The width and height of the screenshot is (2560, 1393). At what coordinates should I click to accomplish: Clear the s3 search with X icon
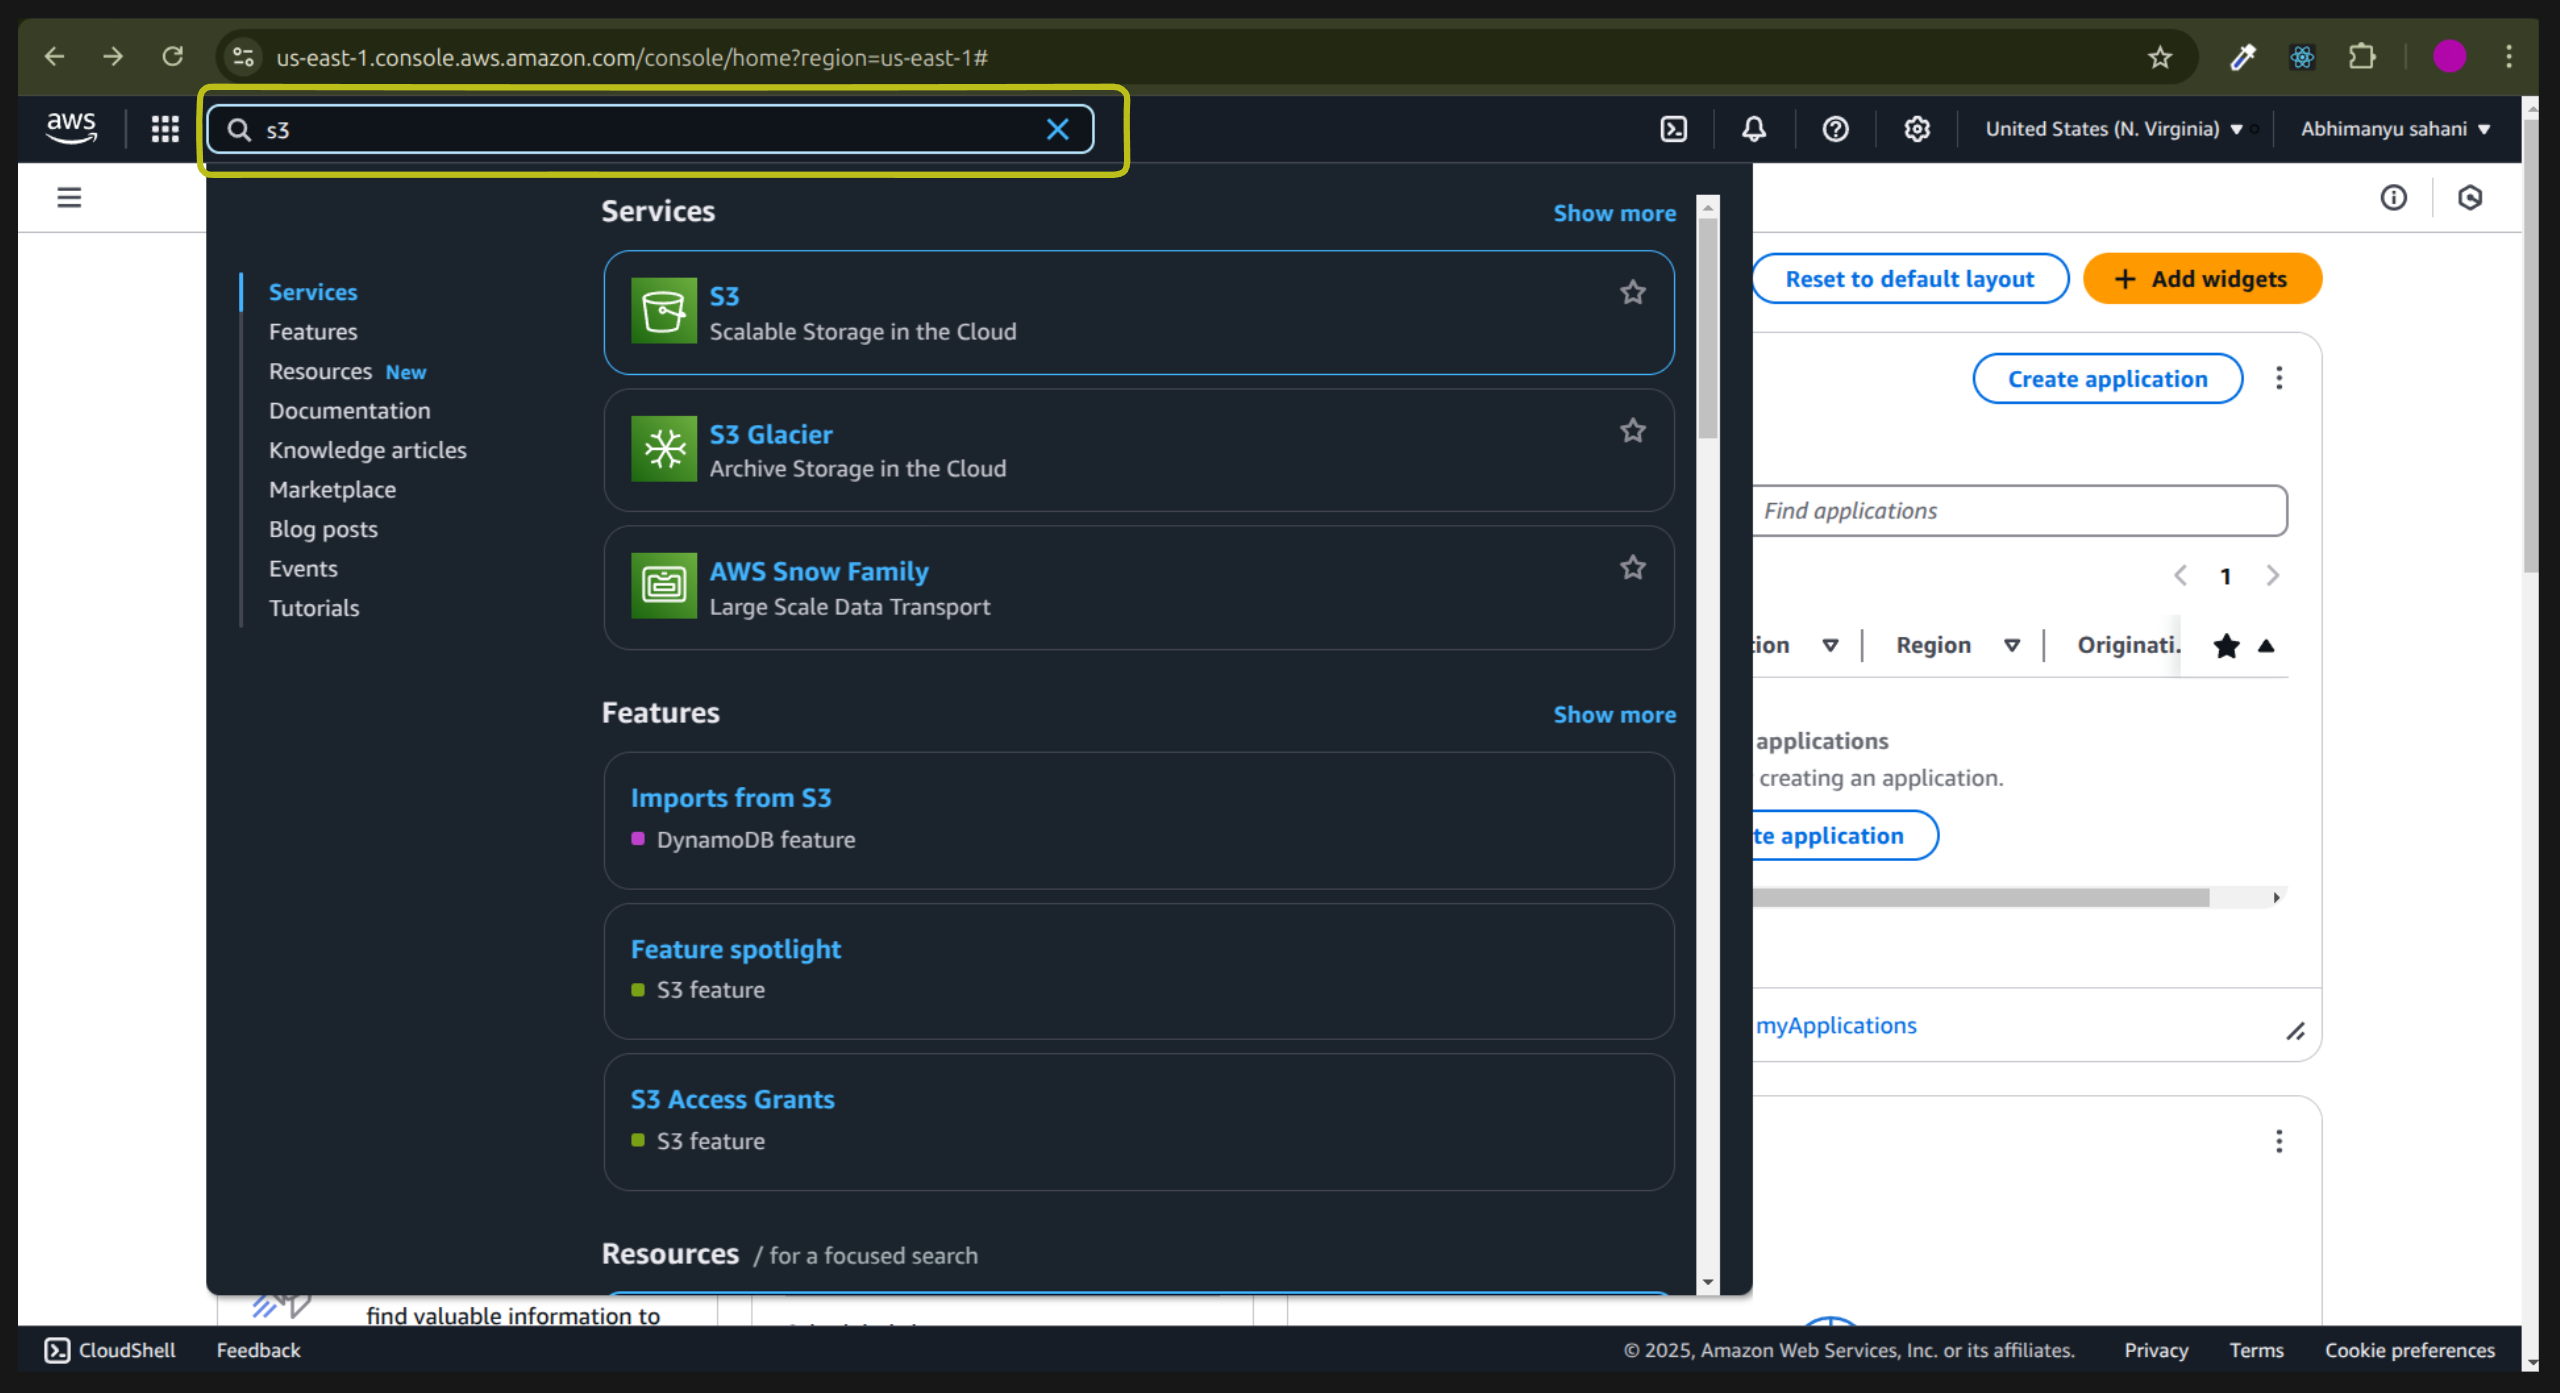1057,129
